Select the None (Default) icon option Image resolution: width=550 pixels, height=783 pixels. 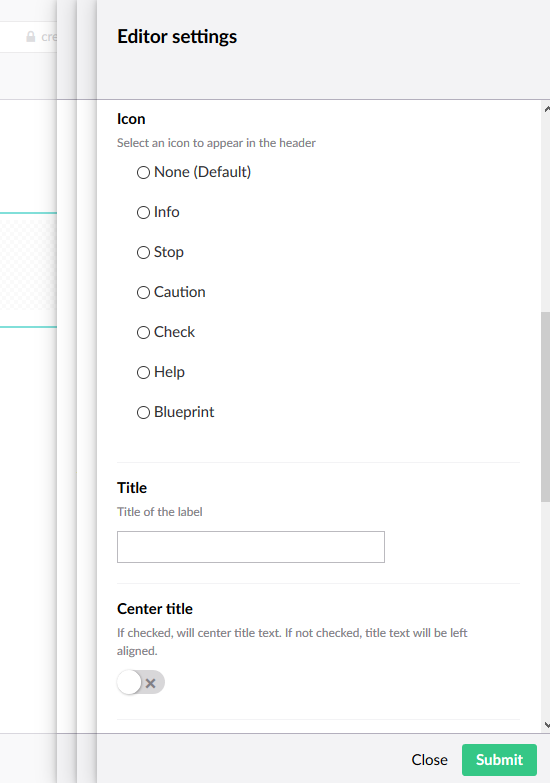tap(143, 172)
